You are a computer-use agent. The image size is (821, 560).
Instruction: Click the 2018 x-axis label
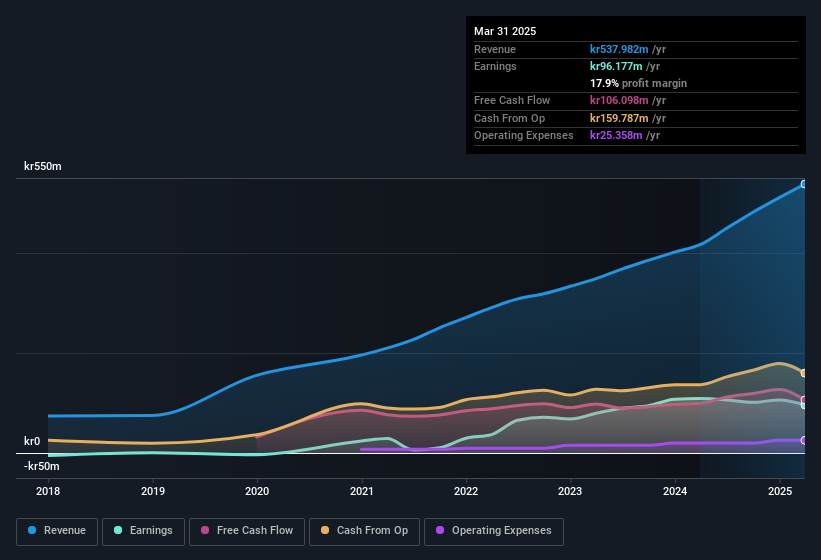[x=48, y=491]
